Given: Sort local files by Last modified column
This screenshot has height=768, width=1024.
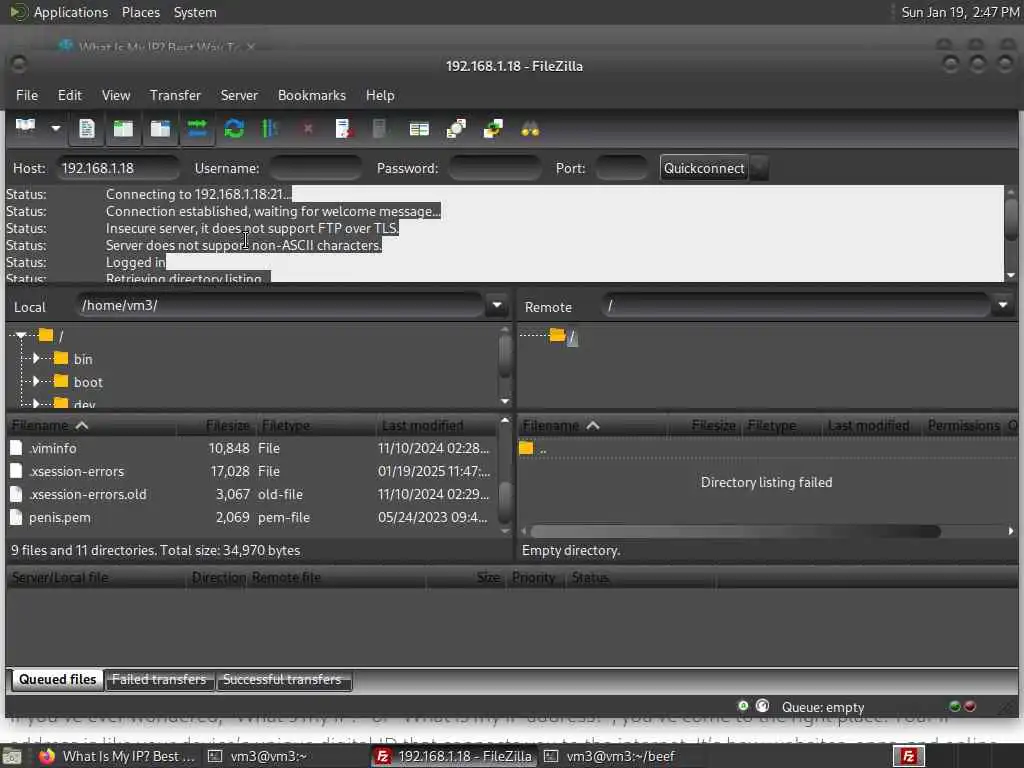Looking at the screenshot, I should [436, 426].
